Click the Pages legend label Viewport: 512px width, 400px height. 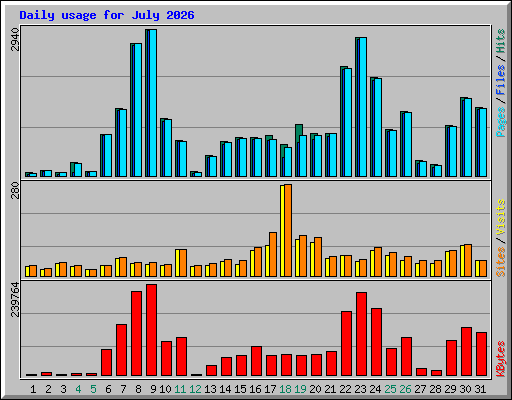pyautogui.click(x=501, y=122)
